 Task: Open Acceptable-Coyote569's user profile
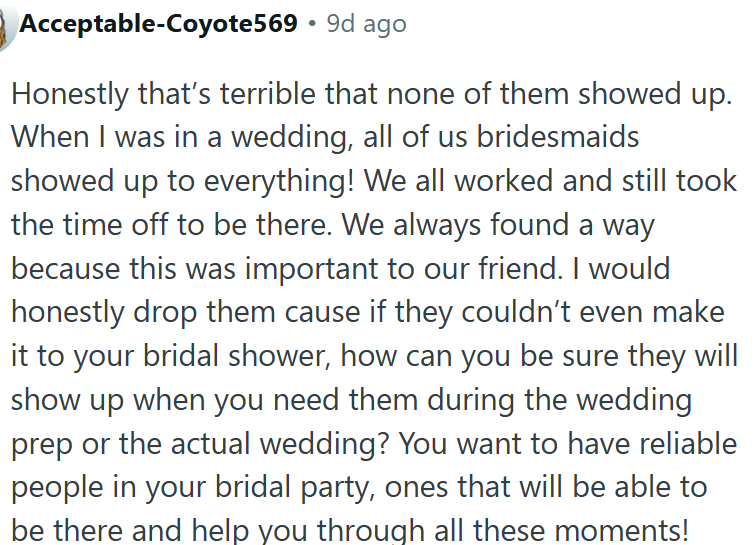(x=158, y=24)
